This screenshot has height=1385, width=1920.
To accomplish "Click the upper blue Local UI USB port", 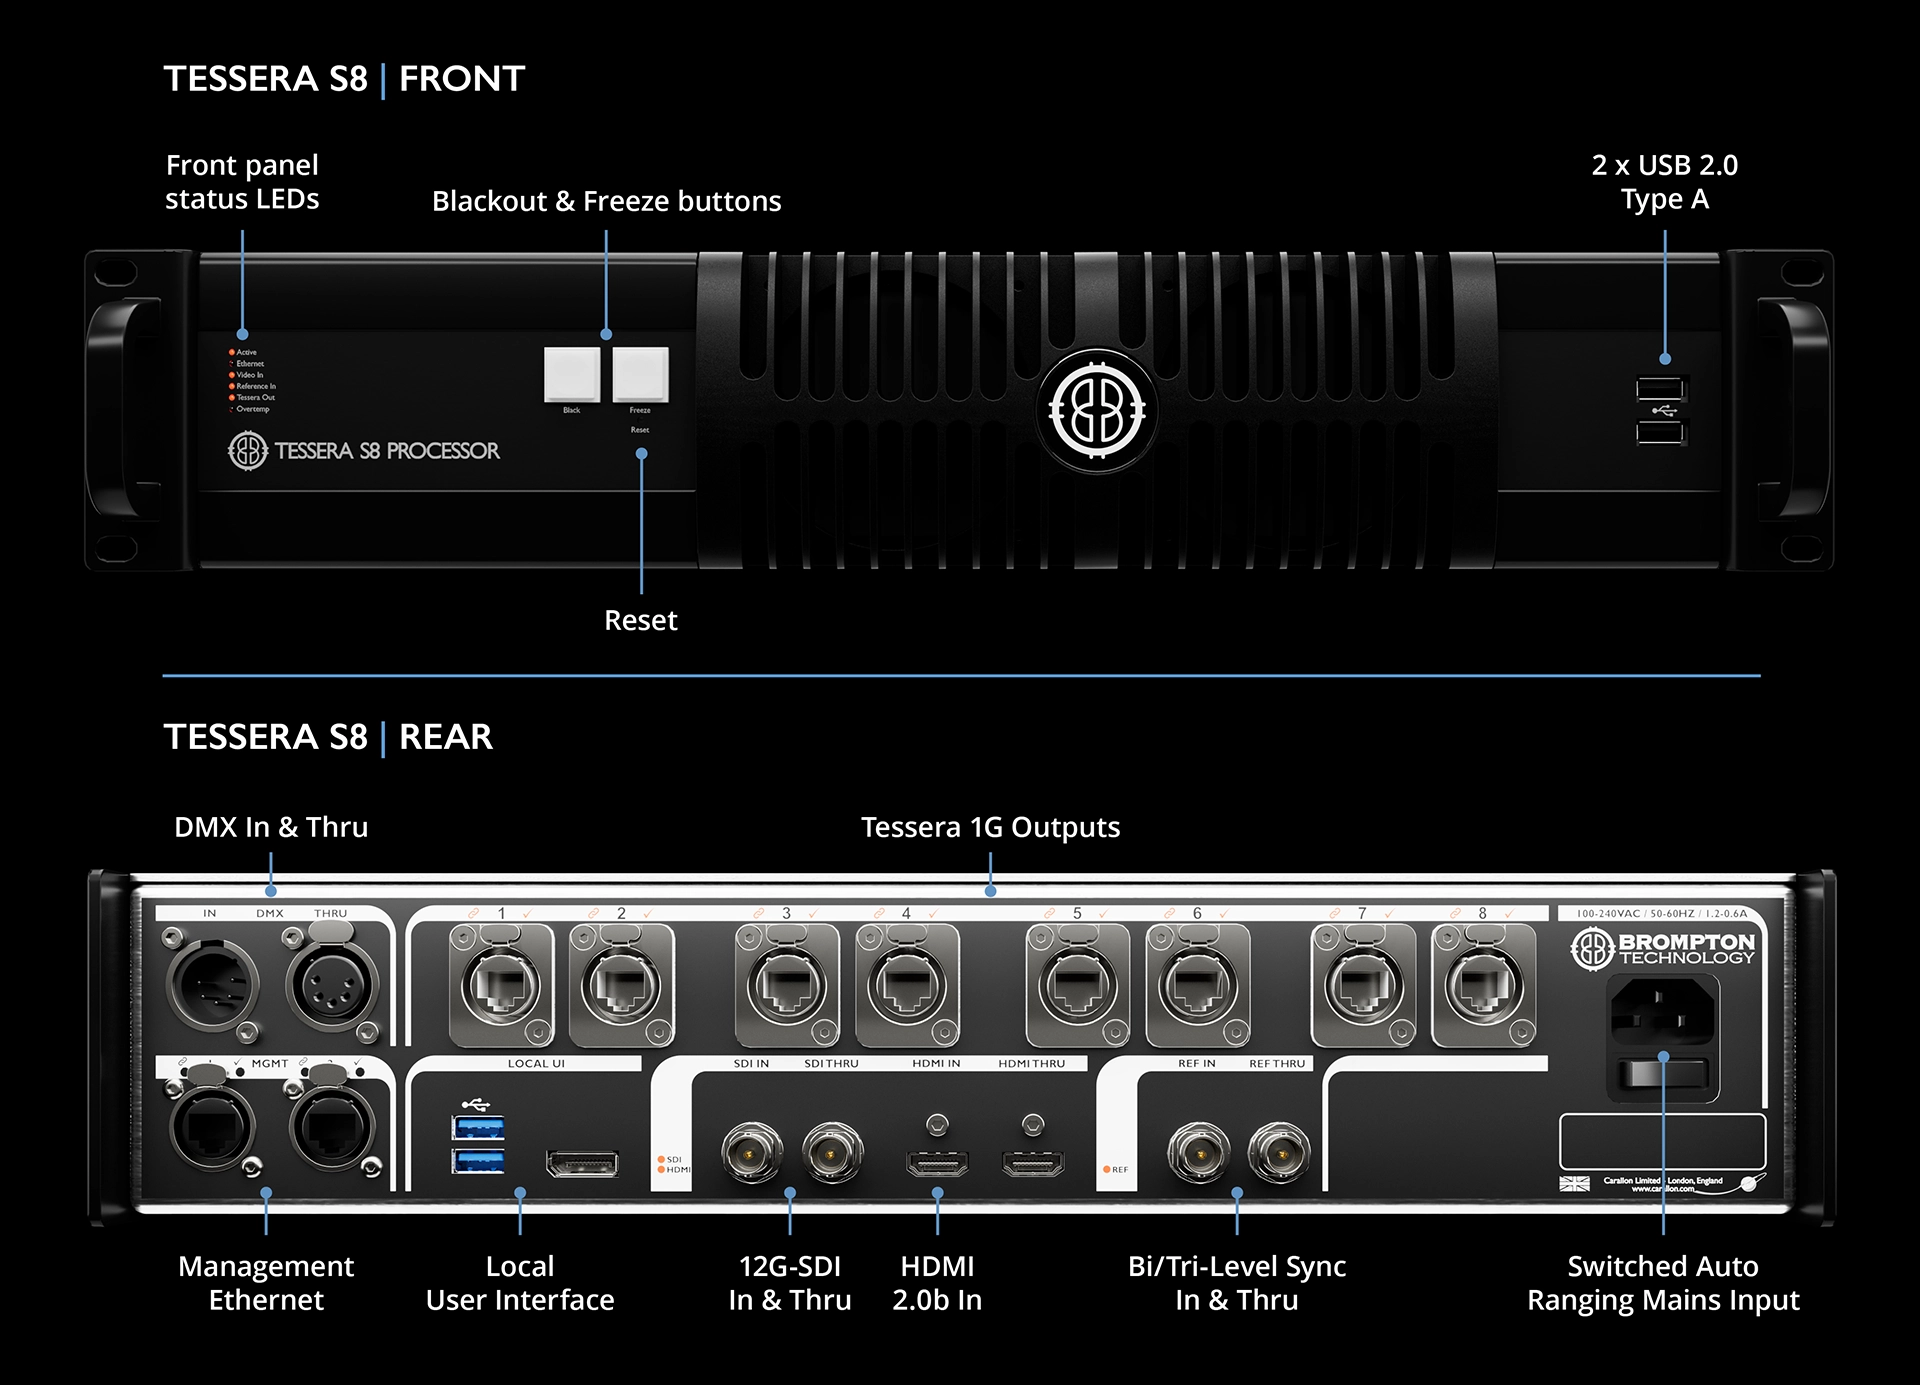I will pyautogui.click(x=478, y=1128).
